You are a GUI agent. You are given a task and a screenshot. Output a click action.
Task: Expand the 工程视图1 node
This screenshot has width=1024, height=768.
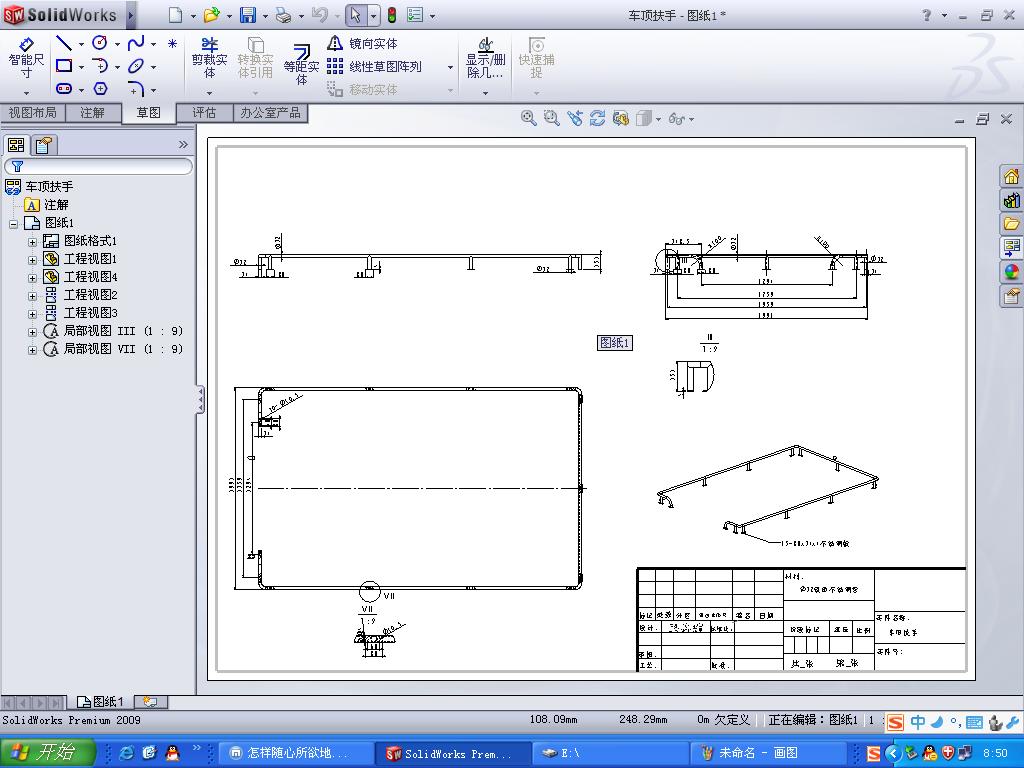[x=32, y=259]
